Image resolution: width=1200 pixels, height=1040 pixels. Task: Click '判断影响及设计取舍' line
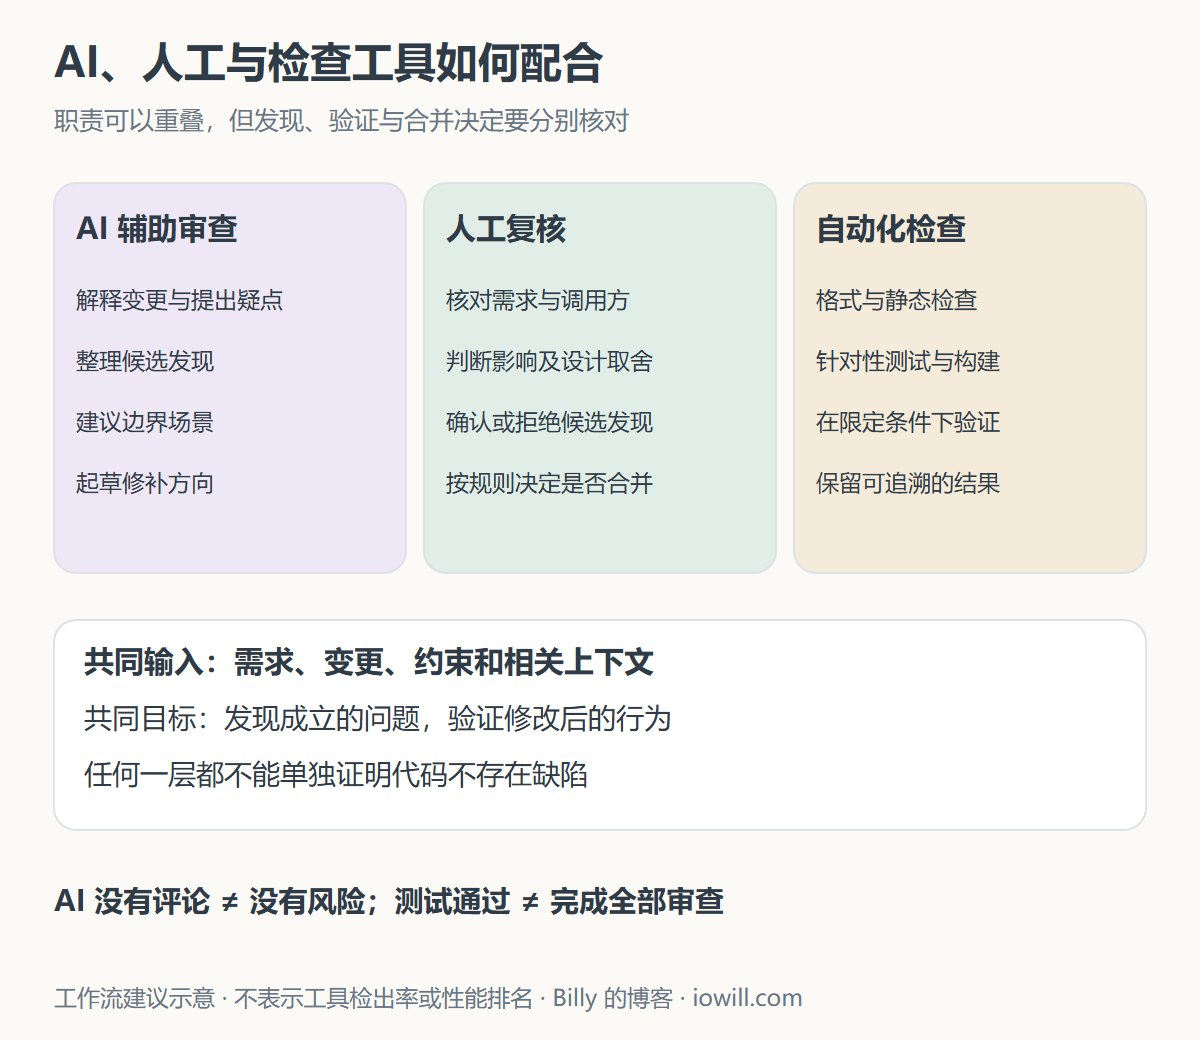[549, 361]
